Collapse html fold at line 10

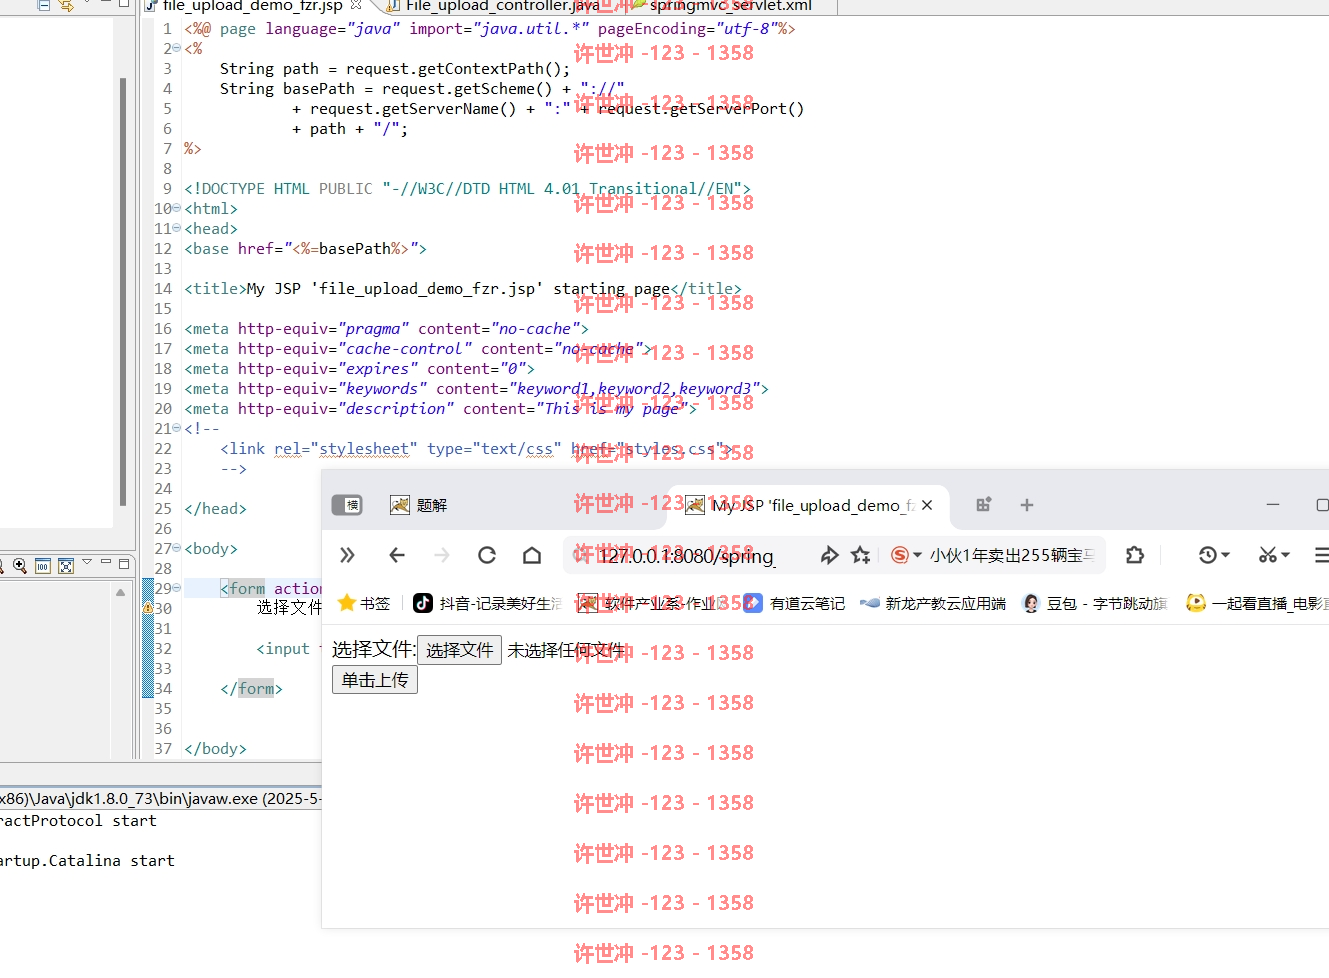(x=177, y=208)
